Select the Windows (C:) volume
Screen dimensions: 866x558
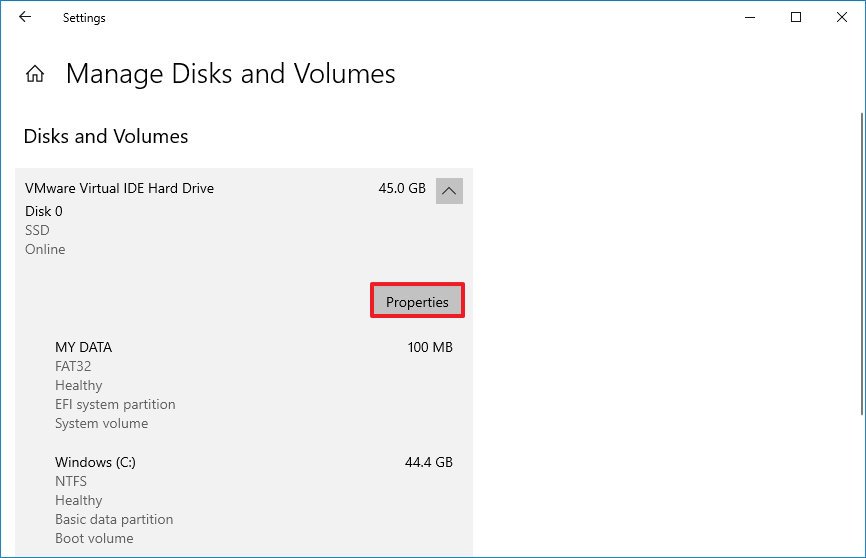pos(95,462)
